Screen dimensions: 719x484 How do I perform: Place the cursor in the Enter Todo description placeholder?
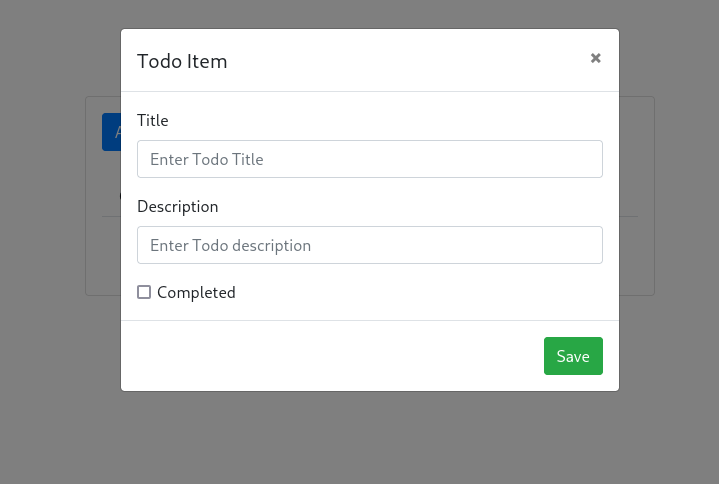point(231,246)
